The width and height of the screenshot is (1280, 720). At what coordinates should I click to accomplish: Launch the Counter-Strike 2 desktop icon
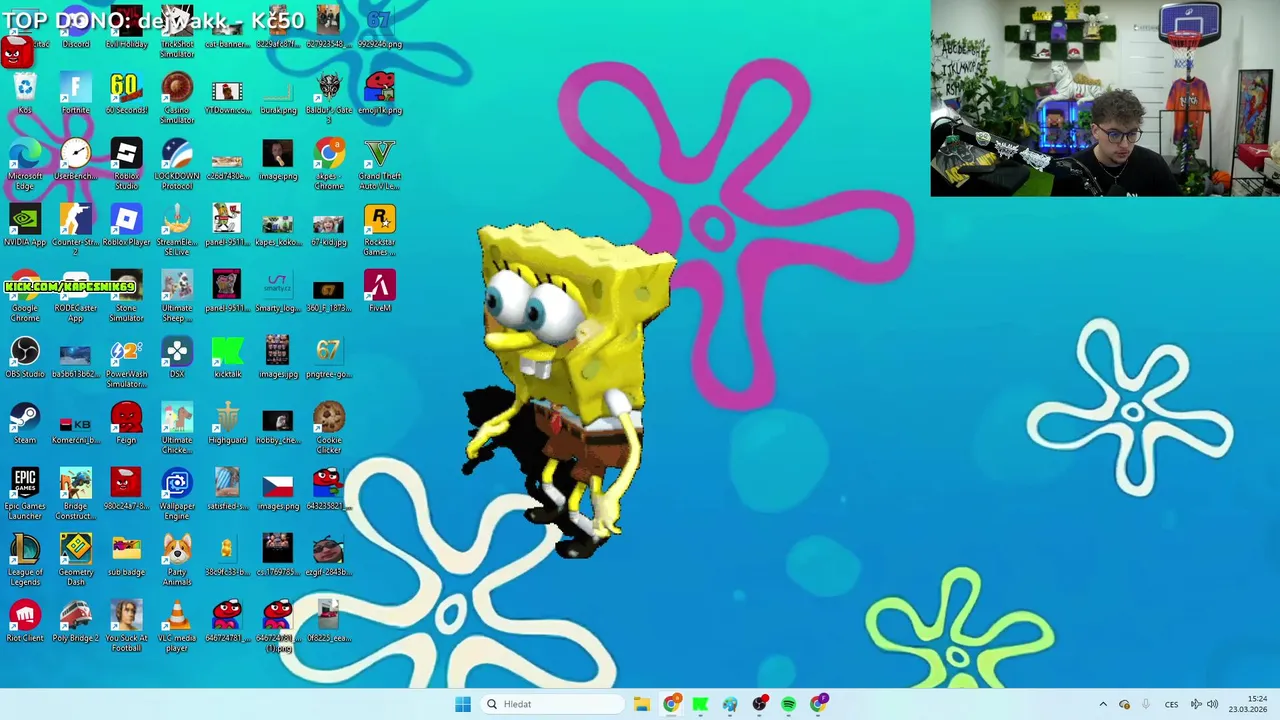pyautogui.click(x=76, y=230)
